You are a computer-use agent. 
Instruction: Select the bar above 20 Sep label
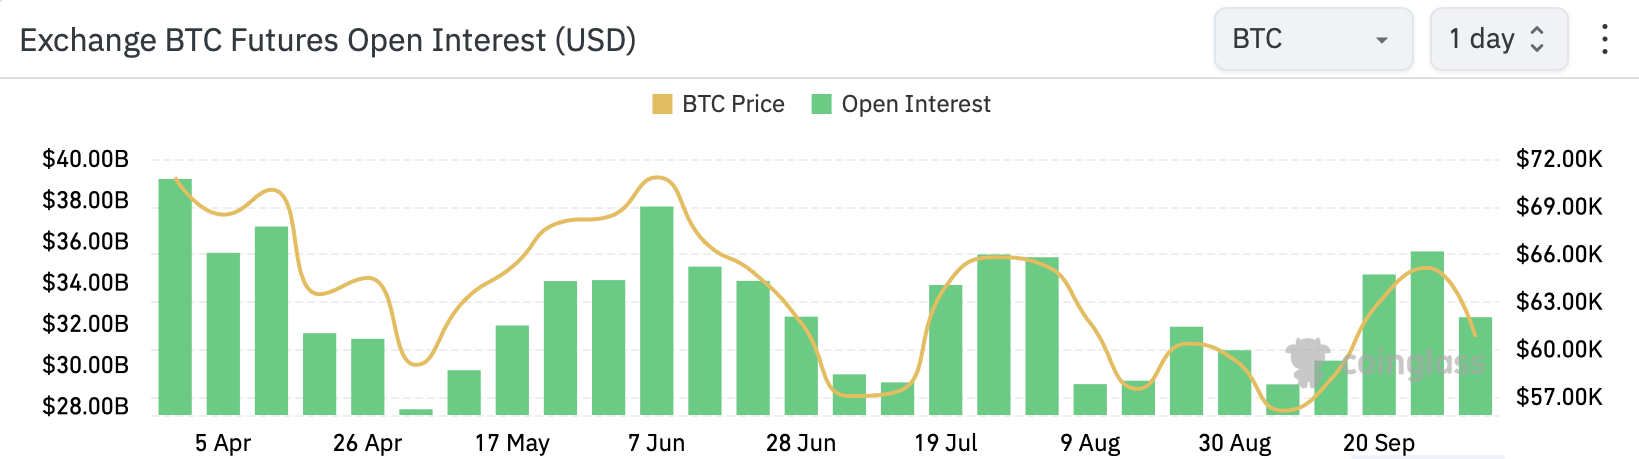tap(1379, 344)
